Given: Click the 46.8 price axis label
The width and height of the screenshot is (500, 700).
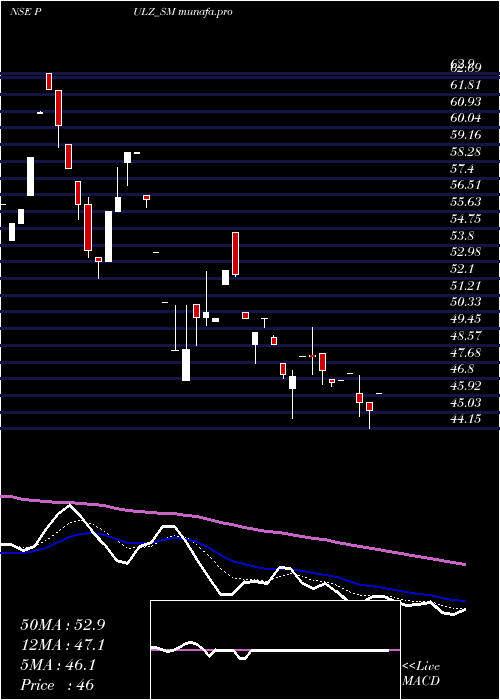Looking at the screenshot, I should point(462,370).
